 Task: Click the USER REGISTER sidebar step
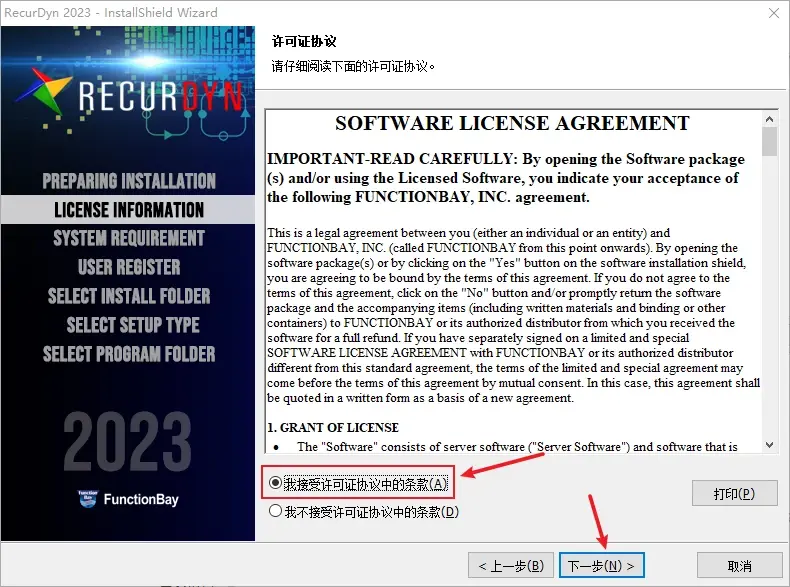coord(129,267)
